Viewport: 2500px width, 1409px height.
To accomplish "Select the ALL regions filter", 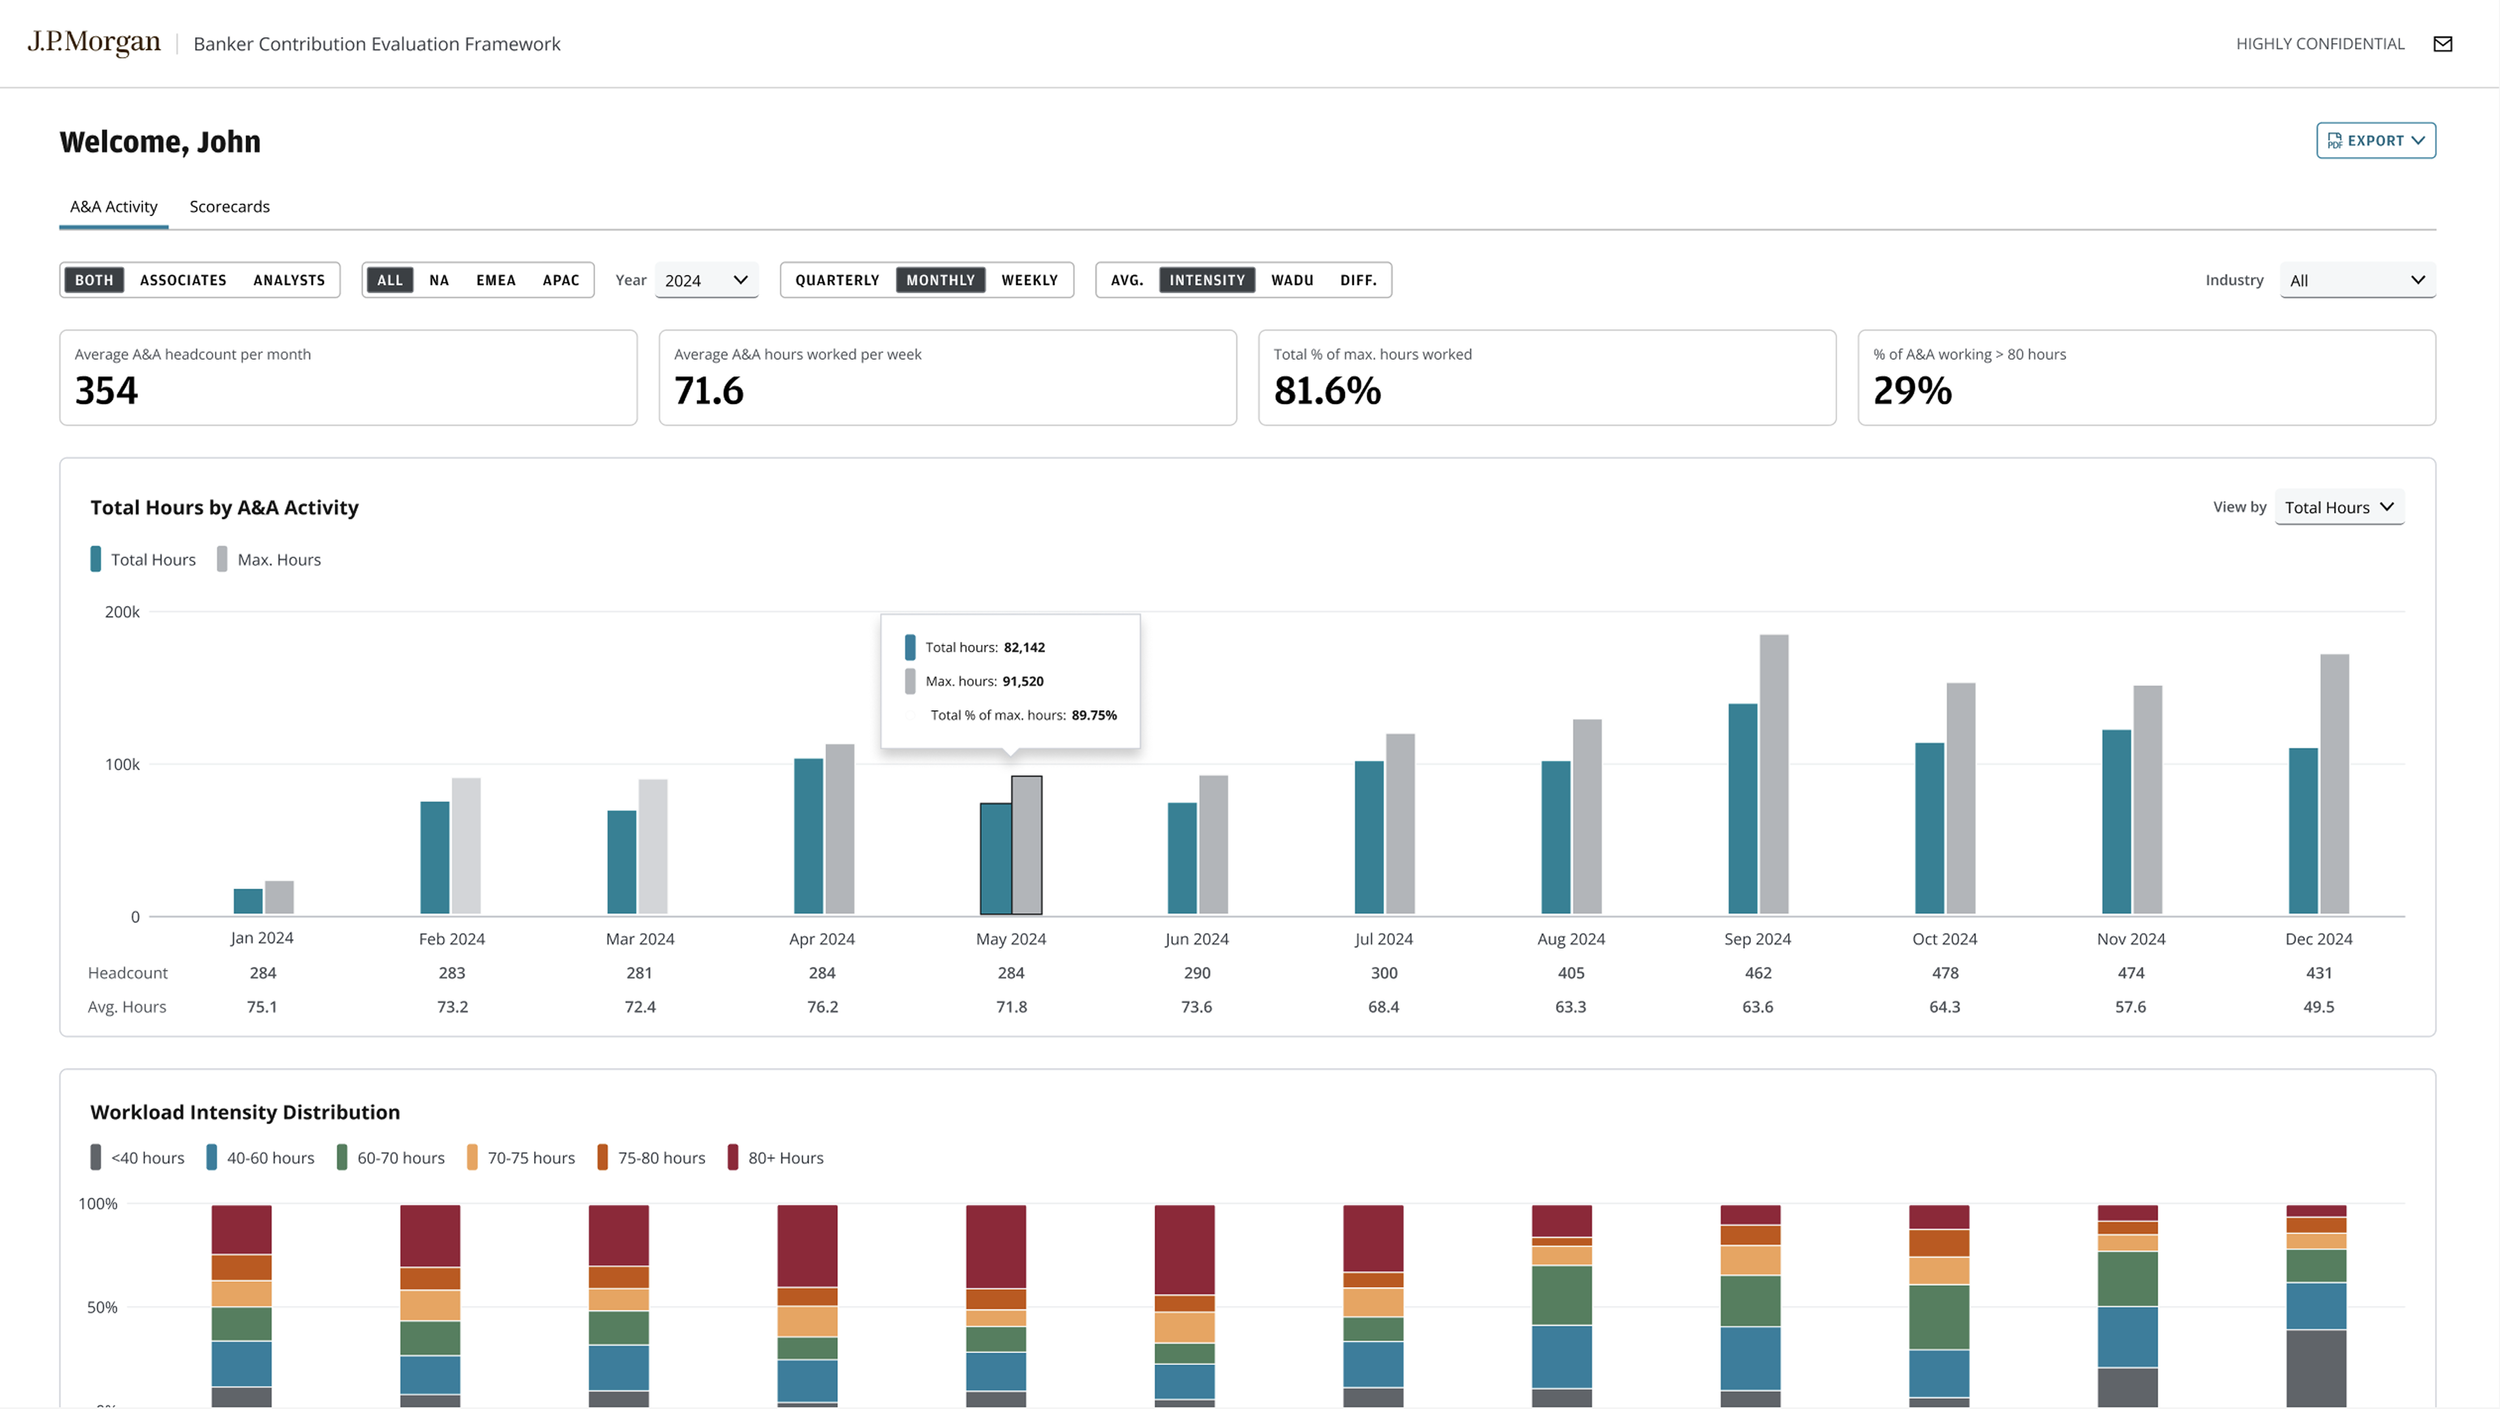I will [x=390, y=280].
